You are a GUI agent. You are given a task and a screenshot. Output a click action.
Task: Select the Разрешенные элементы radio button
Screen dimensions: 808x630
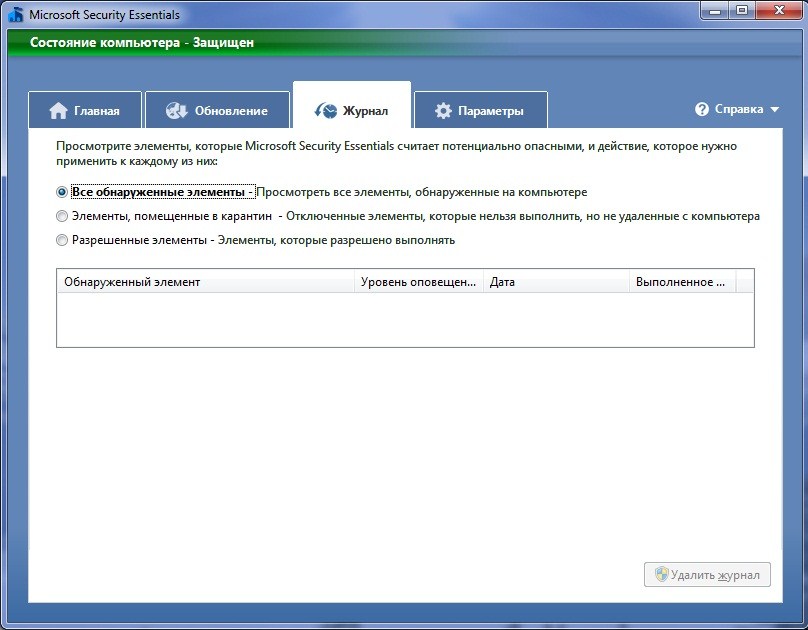(x=62, y=240)
